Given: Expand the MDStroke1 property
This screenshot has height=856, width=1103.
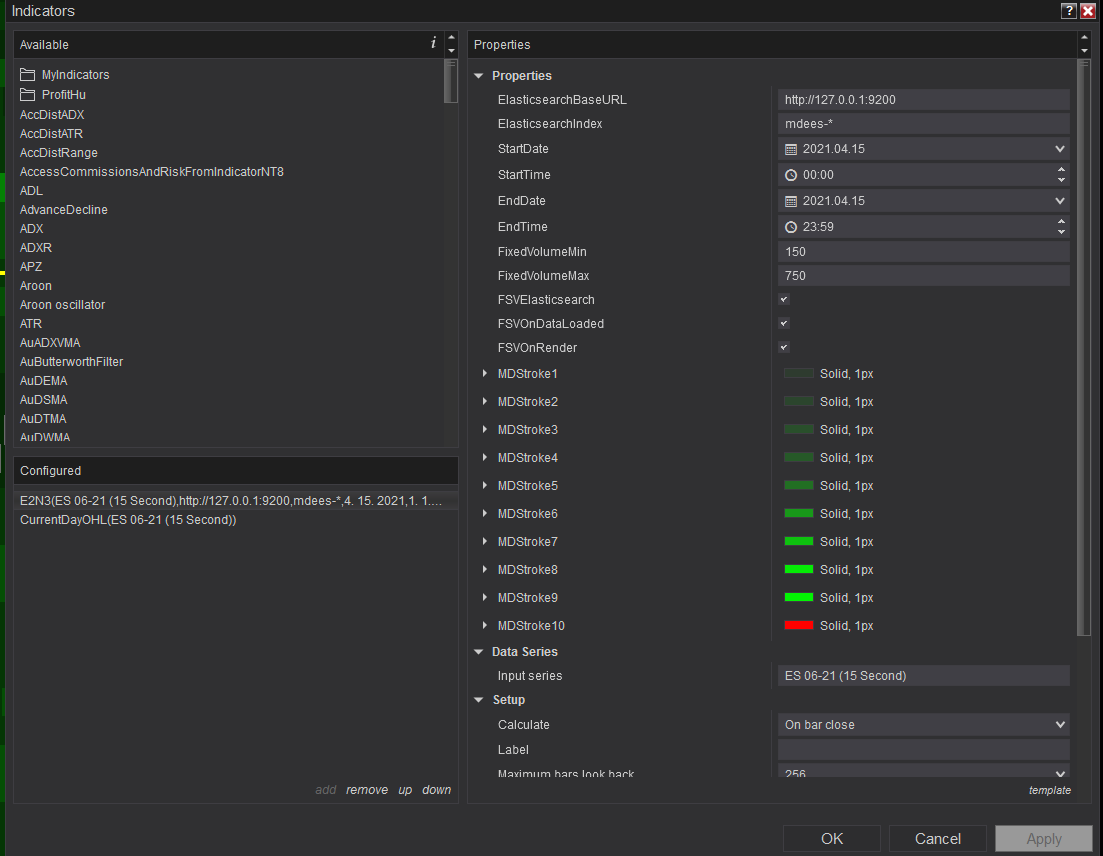Looking at the screenshot, I should pyautogui.click(x=485, y=374).
